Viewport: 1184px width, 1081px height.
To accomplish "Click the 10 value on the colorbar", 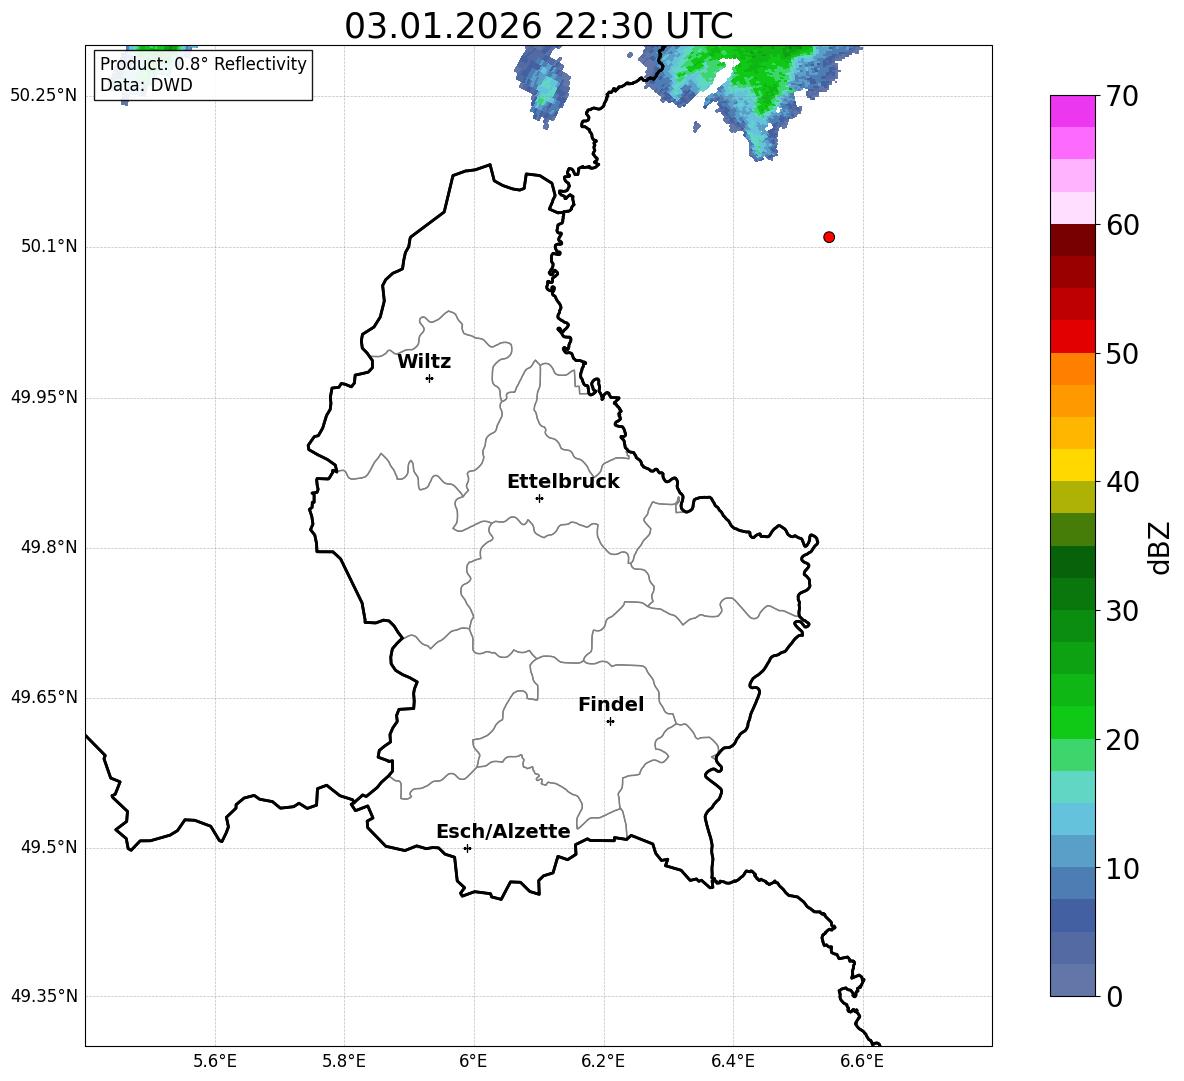I will pyautogui.click(x=1122, y=869).
